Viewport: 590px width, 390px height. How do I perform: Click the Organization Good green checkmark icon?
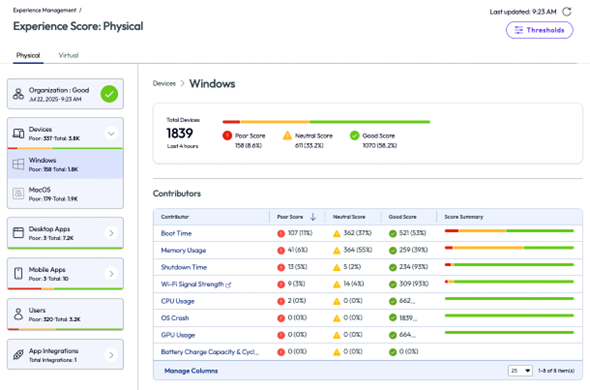109,94
